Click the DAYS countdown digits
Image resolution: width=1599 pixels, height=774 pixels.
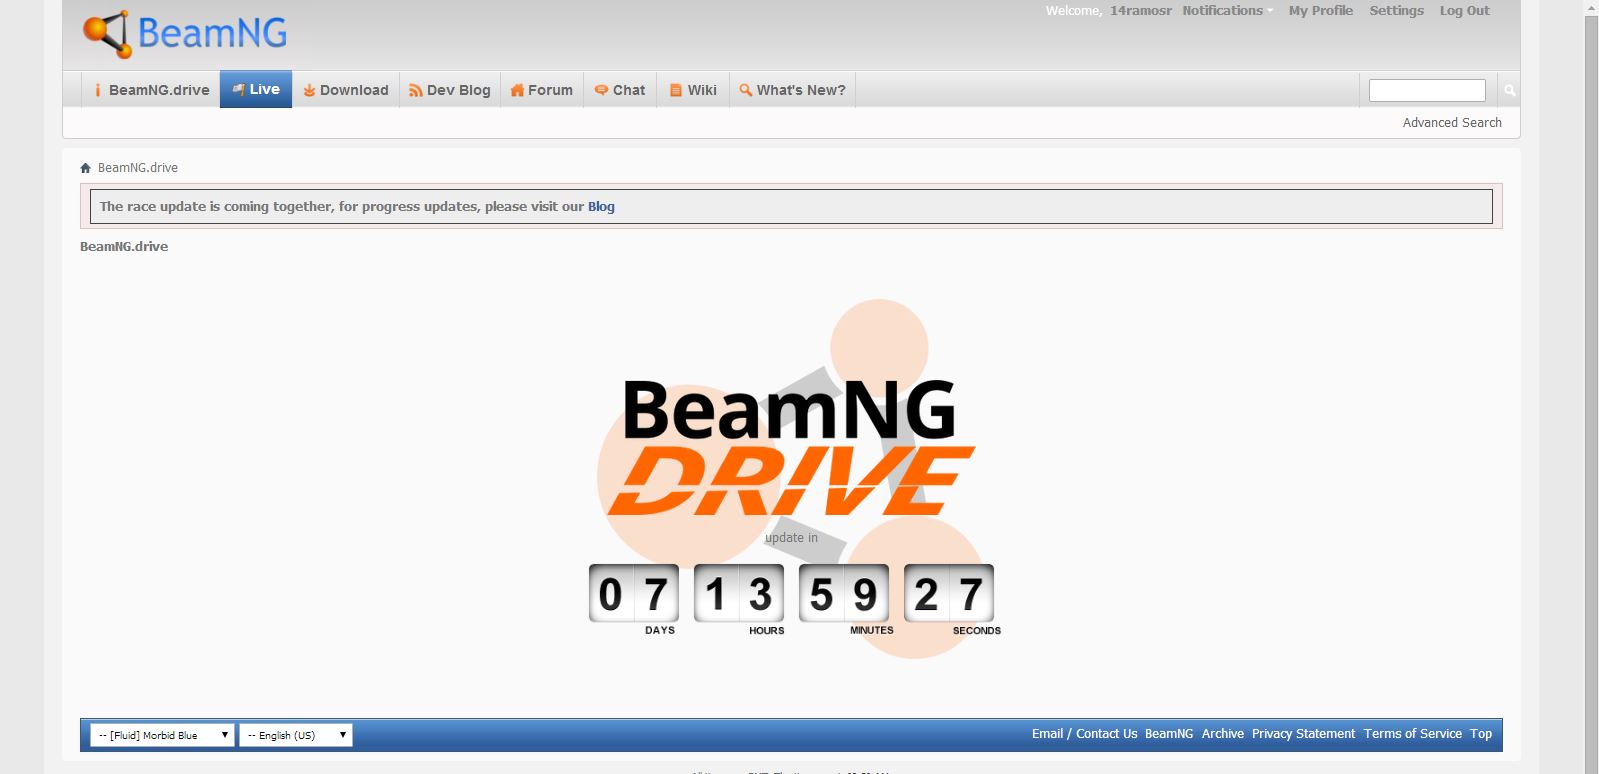[x=634, y=594]
